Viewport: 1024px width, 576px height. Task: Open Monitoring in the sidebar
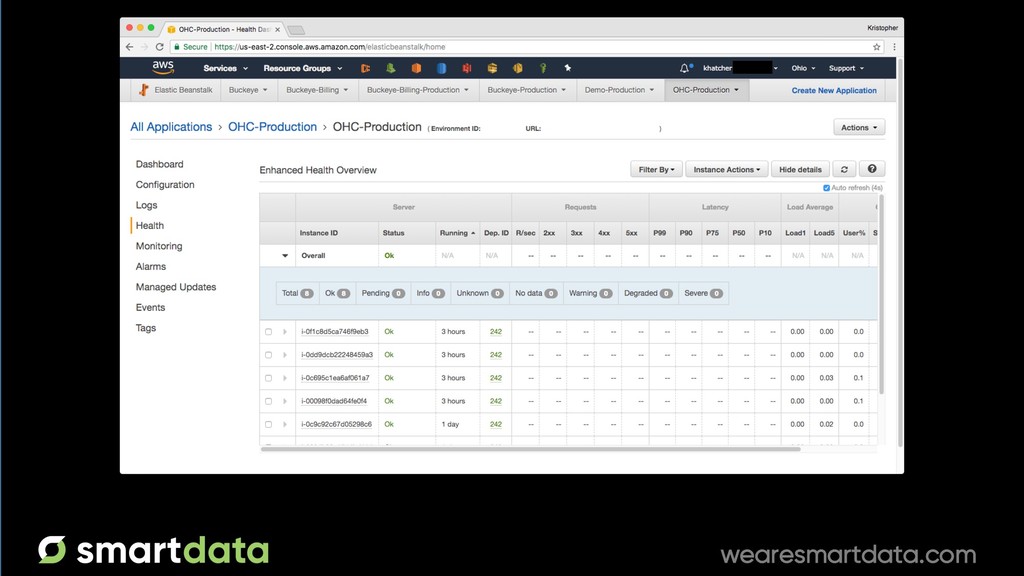[159, 246]
